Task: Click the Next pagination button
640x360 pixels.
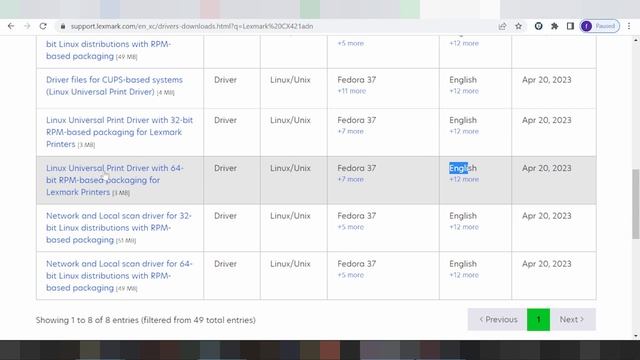Action: pos(573,320)
